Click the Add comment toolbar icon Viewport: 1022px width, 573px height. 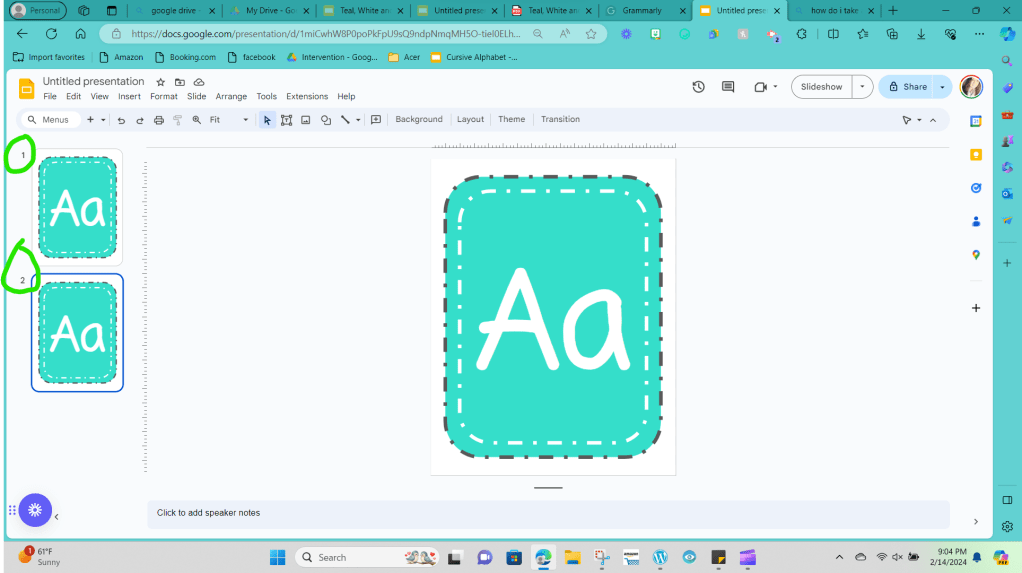tap(376, 120)
